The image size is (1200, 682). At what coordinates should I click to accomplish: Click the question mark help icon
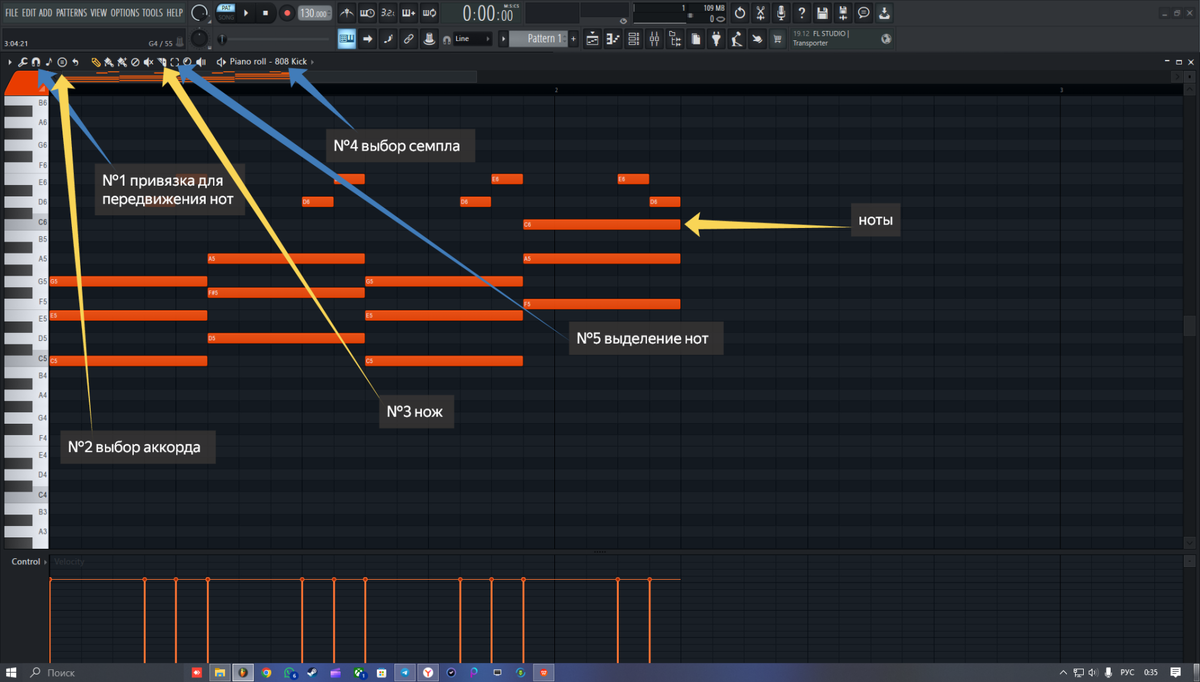pos(802,13)
